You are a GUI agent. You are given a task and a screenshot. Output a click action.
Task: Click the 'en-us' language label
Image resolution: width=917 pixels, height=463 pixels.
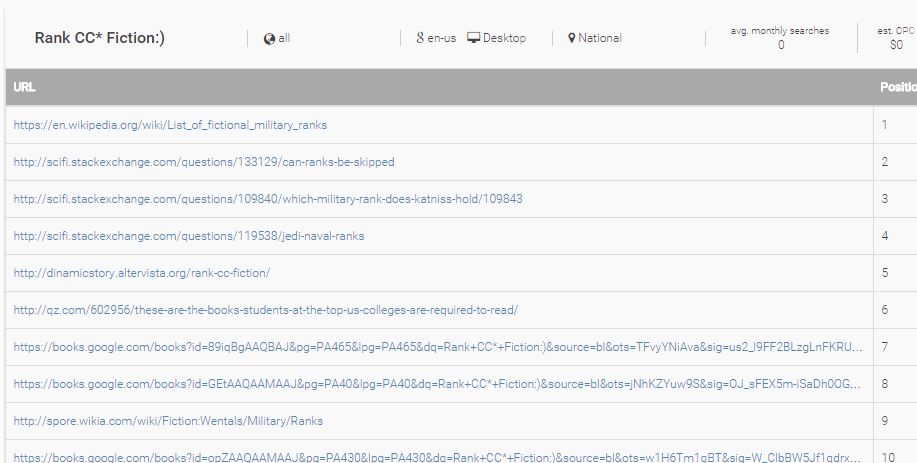[x=442, y=39]
